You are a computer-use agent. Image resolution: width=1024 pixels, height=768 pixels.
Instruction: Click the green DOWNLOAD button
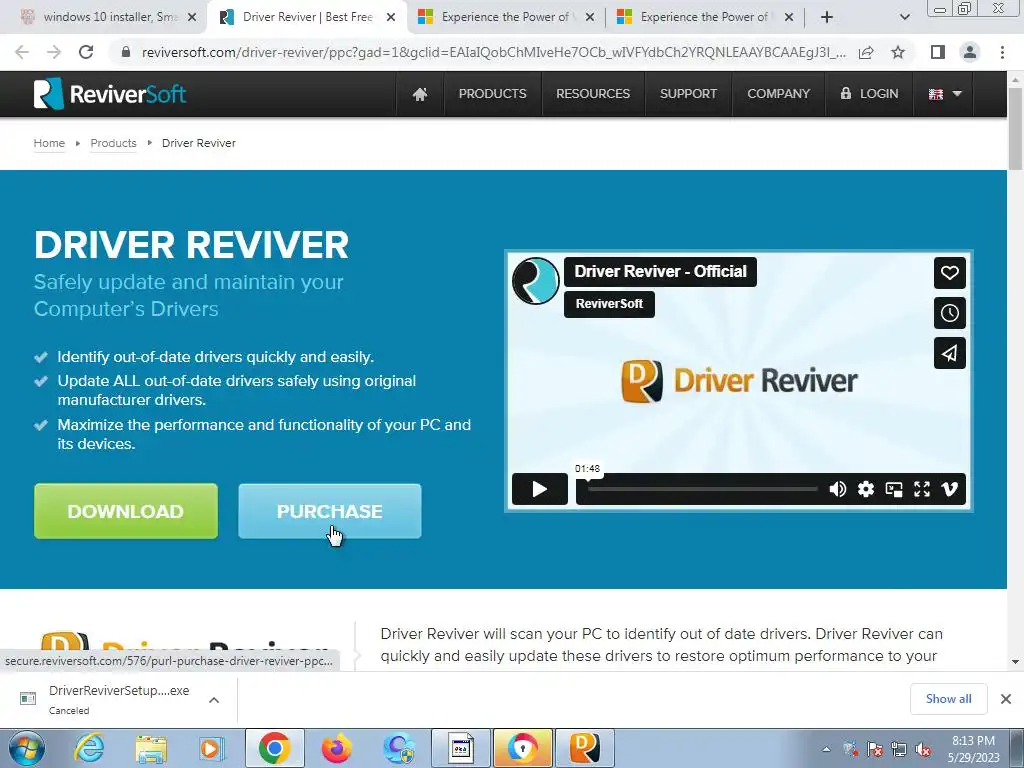tap(126, 511)
